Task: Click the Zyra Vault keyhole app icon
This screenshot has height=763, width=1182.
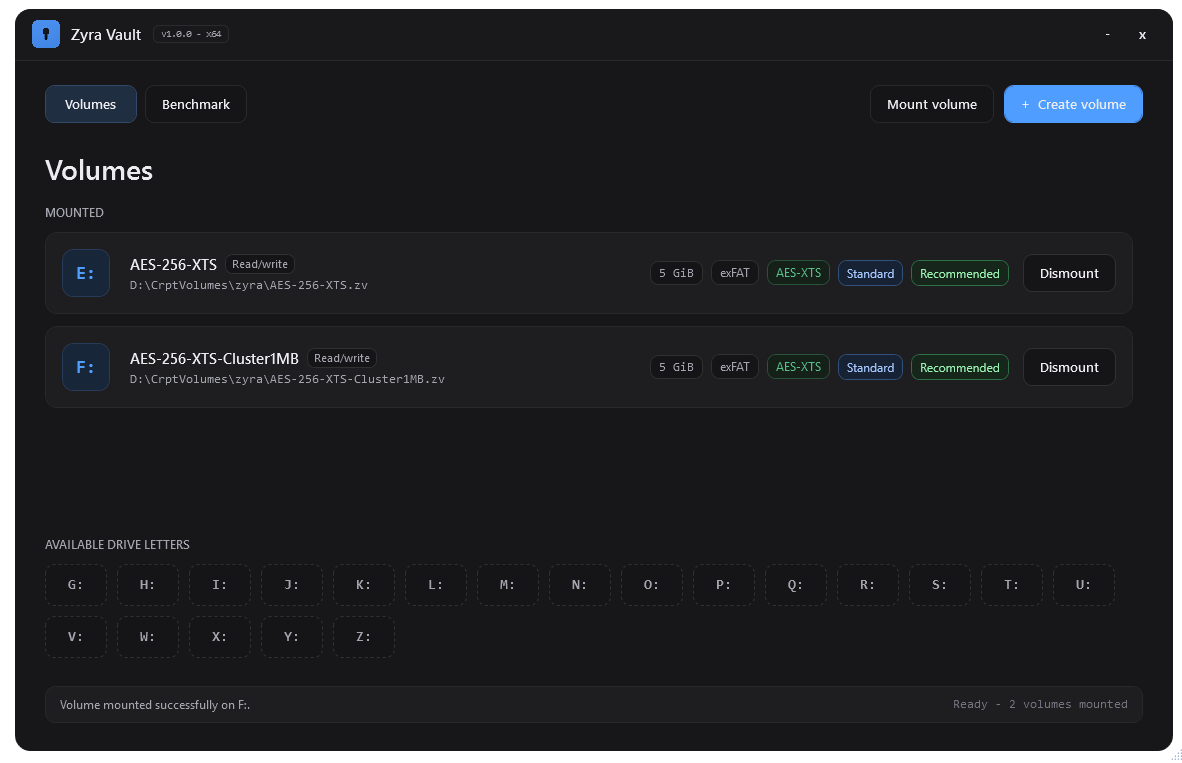Action: [46, 35]
